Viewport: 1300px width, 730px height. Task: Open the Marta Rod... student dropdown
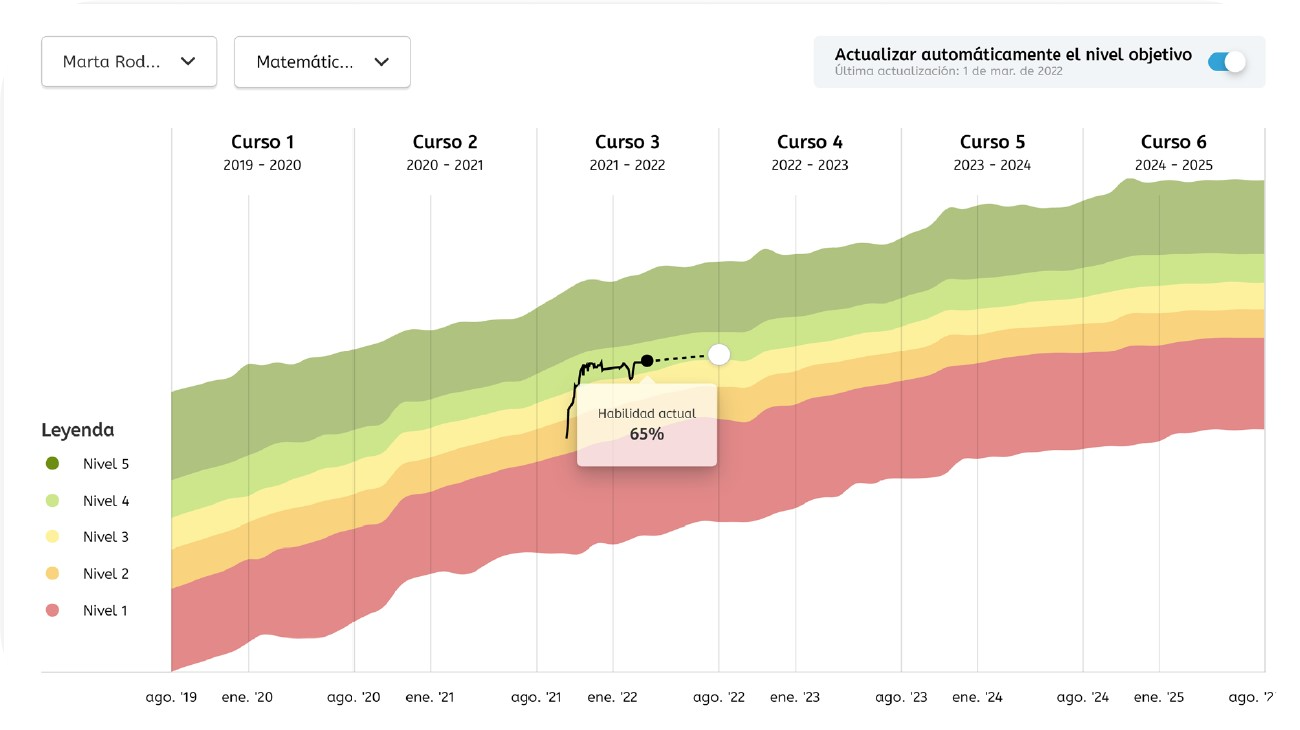128,61
